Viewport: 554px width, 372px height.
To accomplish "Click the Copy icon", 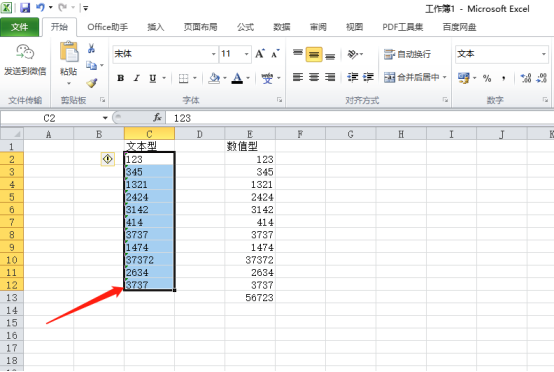I will point(92,65).
